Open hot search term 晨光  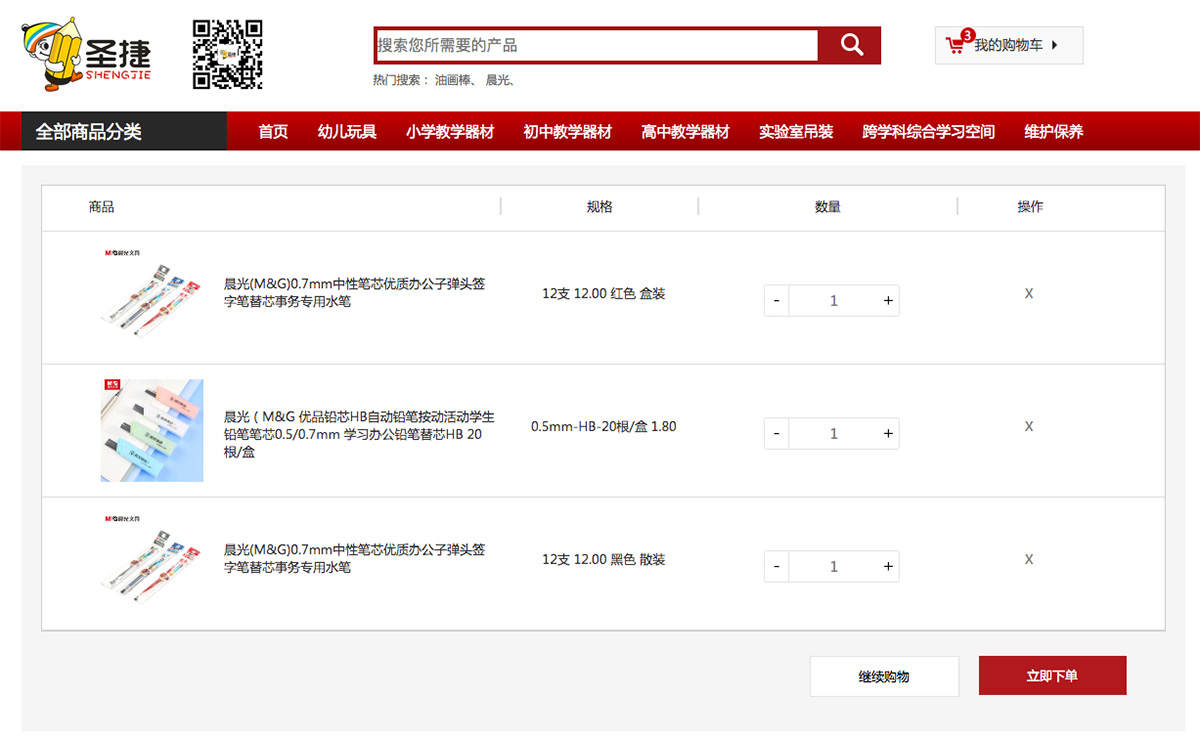tap(498, 80)
